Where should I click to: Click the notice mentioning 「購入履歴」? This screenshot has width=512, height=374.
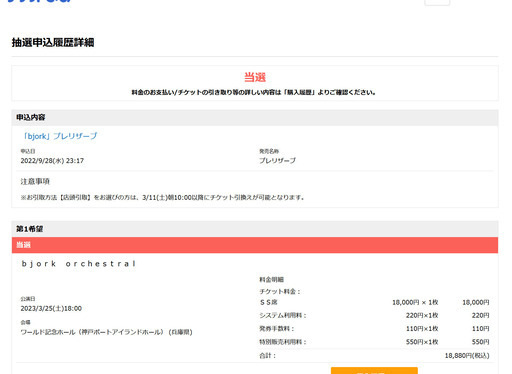click(x=254, y=92)
